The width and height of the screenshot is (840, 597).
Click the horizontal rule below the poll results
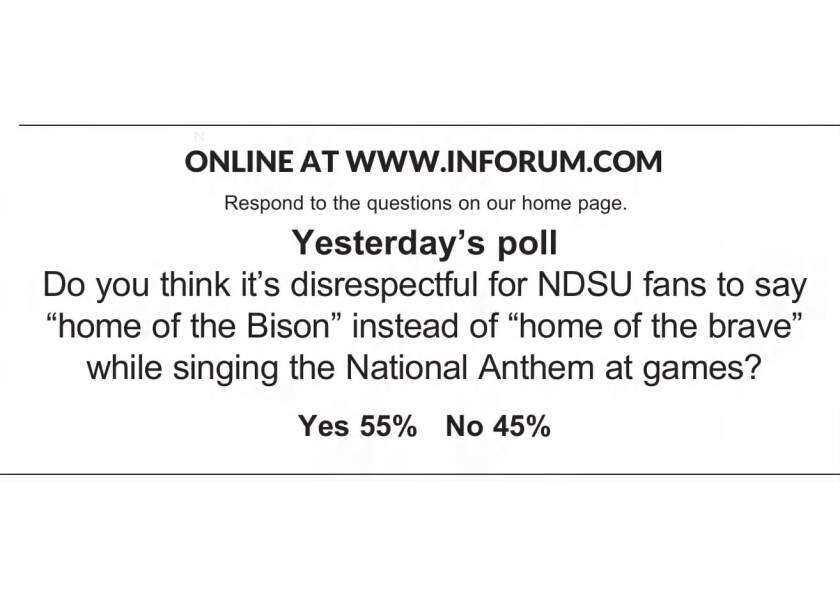(420, 474)
